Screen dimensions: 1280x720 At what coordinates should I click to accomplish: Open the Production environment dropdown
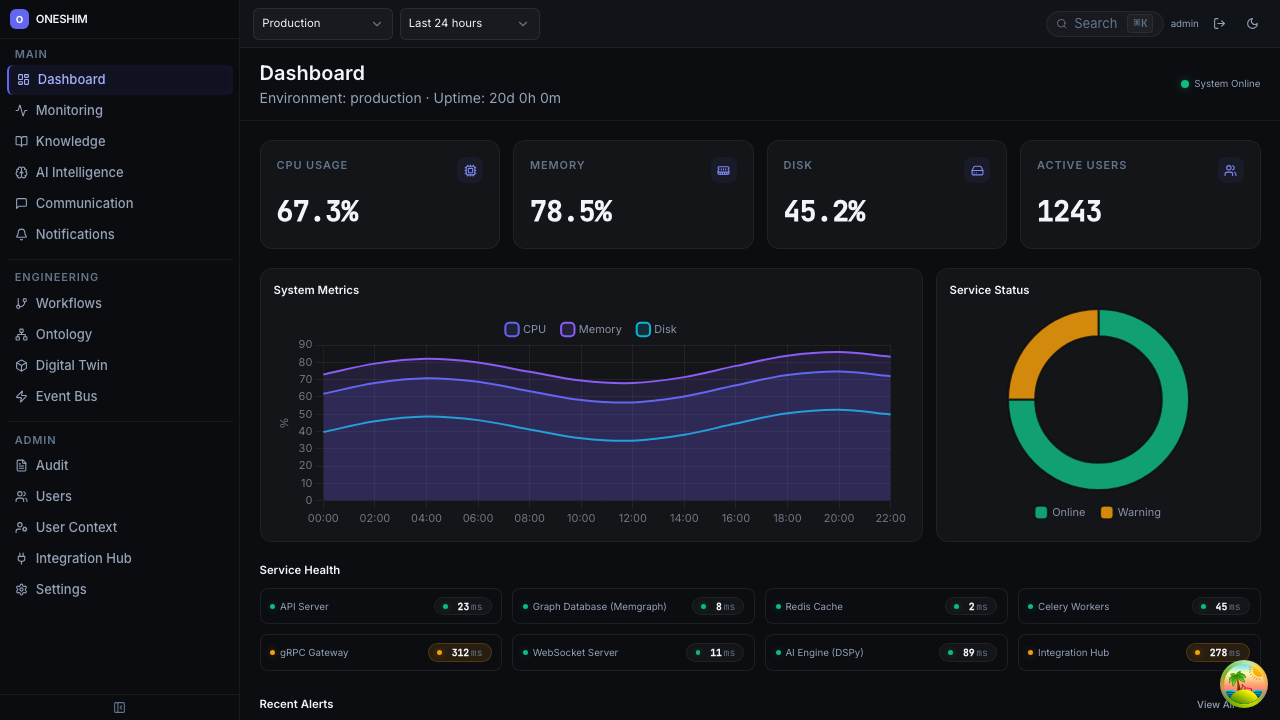tap(322, 23)
